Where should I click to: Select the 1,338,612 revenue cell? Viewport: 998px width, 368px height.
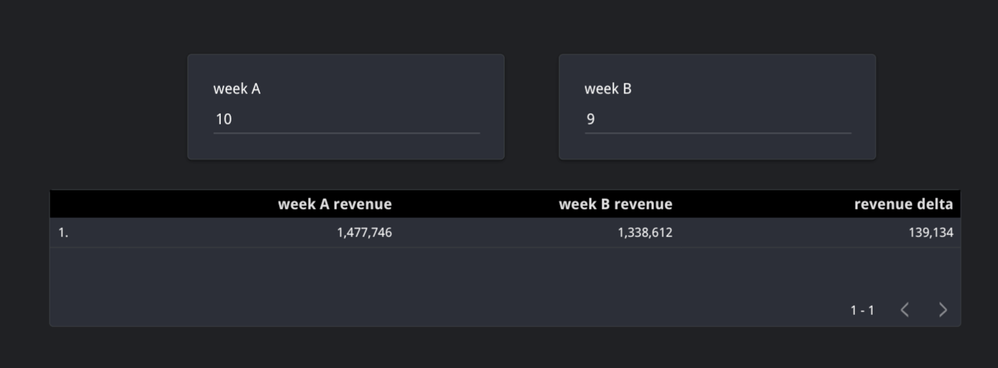point(645,233)
